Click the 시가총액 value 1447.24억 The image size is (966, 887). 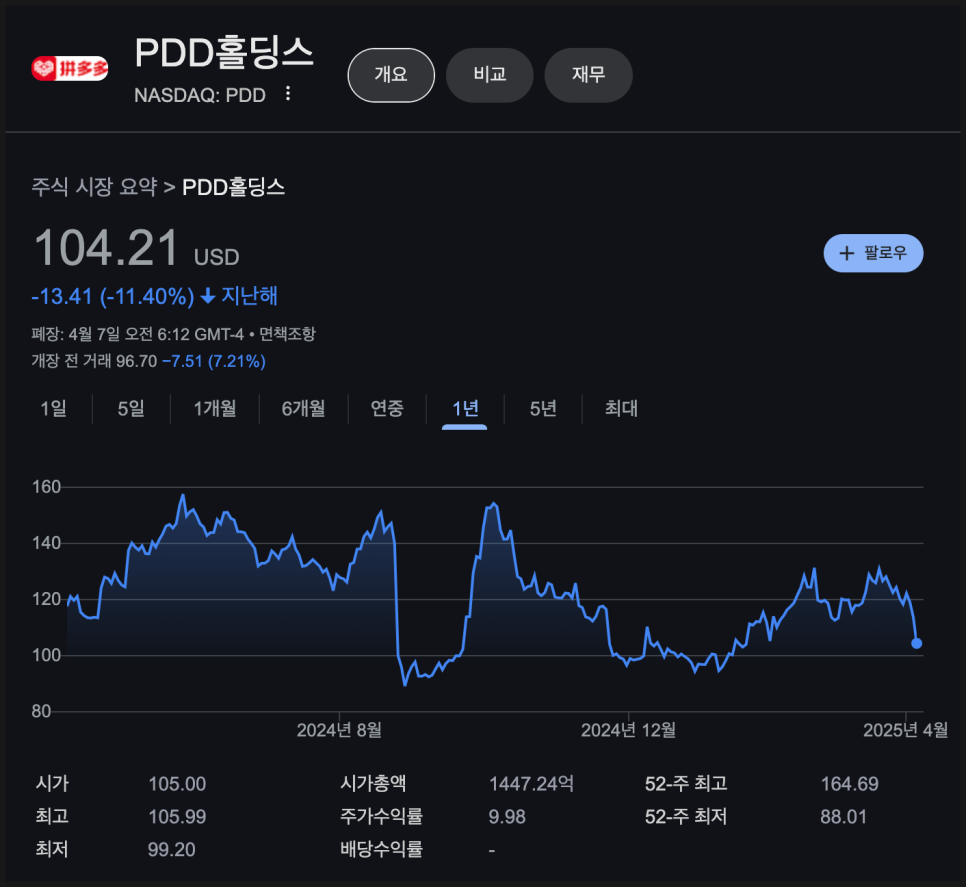click(531, 784)
